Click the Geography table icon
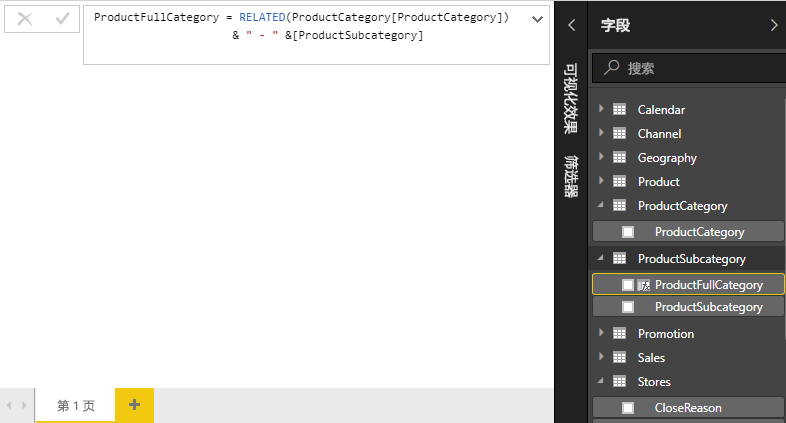Image resolution: width=786 pixels, height=423 pixels. (619, 158)
